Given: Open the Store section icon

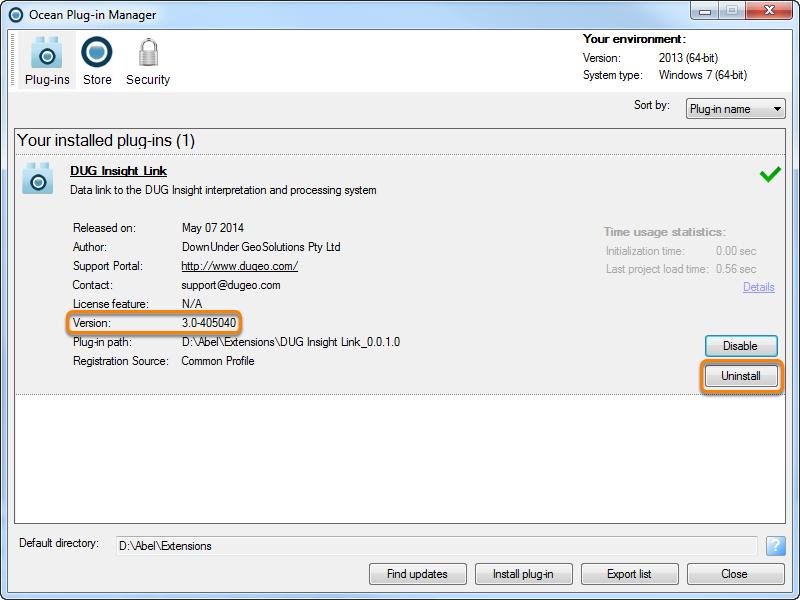Looking at the screenshot, I should click(97, 61).
